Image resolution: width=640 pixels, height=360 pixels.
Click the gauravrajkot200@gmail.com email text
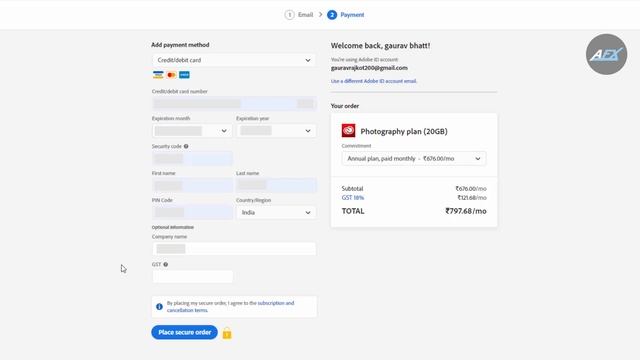(x=369, y=68)
